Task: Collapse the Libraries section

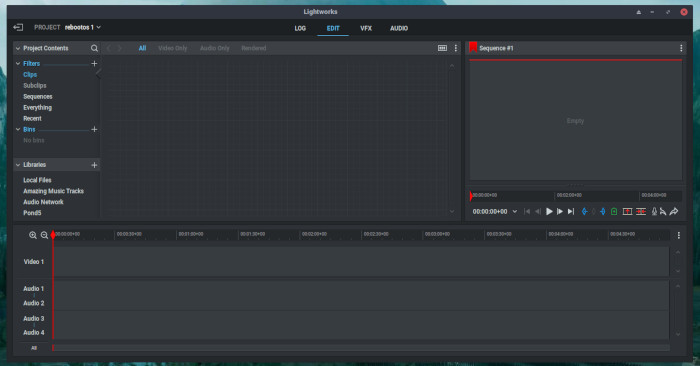Action: [18, 165]
